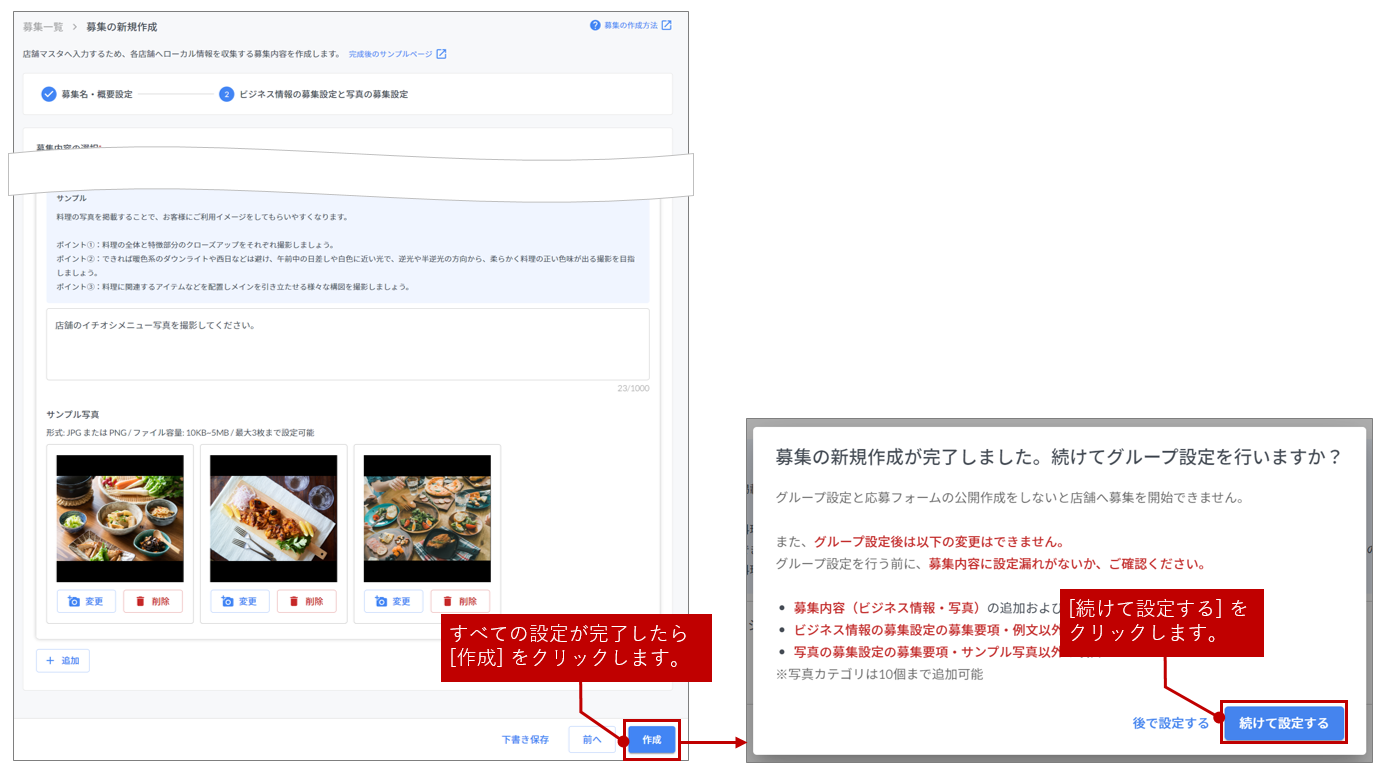Click 下書き保存 to save the draft
This screenshot has width=1384, height=778.
(x=525, y=740)
